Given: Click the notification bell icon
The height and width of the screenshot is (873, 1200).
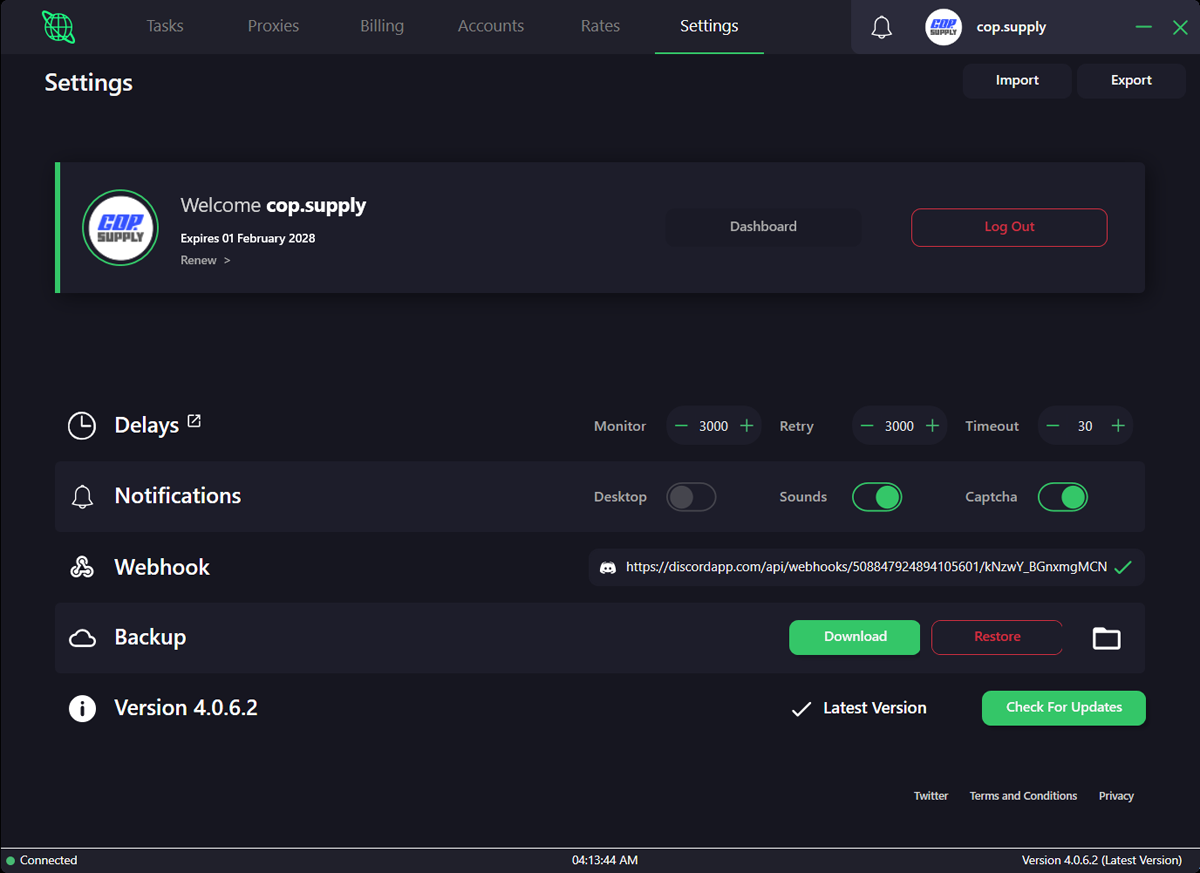Looking at the screenshot, I should coord(881,28).
